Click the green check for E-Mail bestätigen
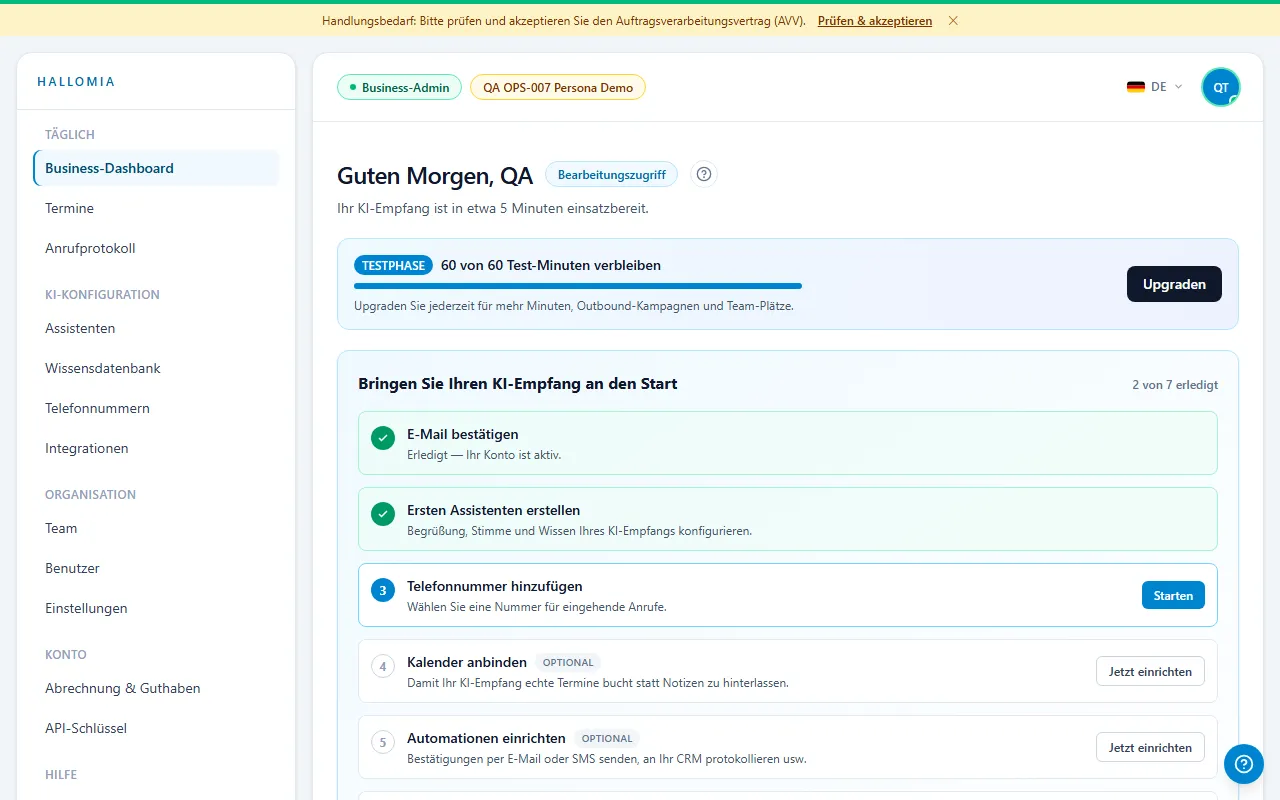The width and height of the screenshot is (1280, 800). 382,438
